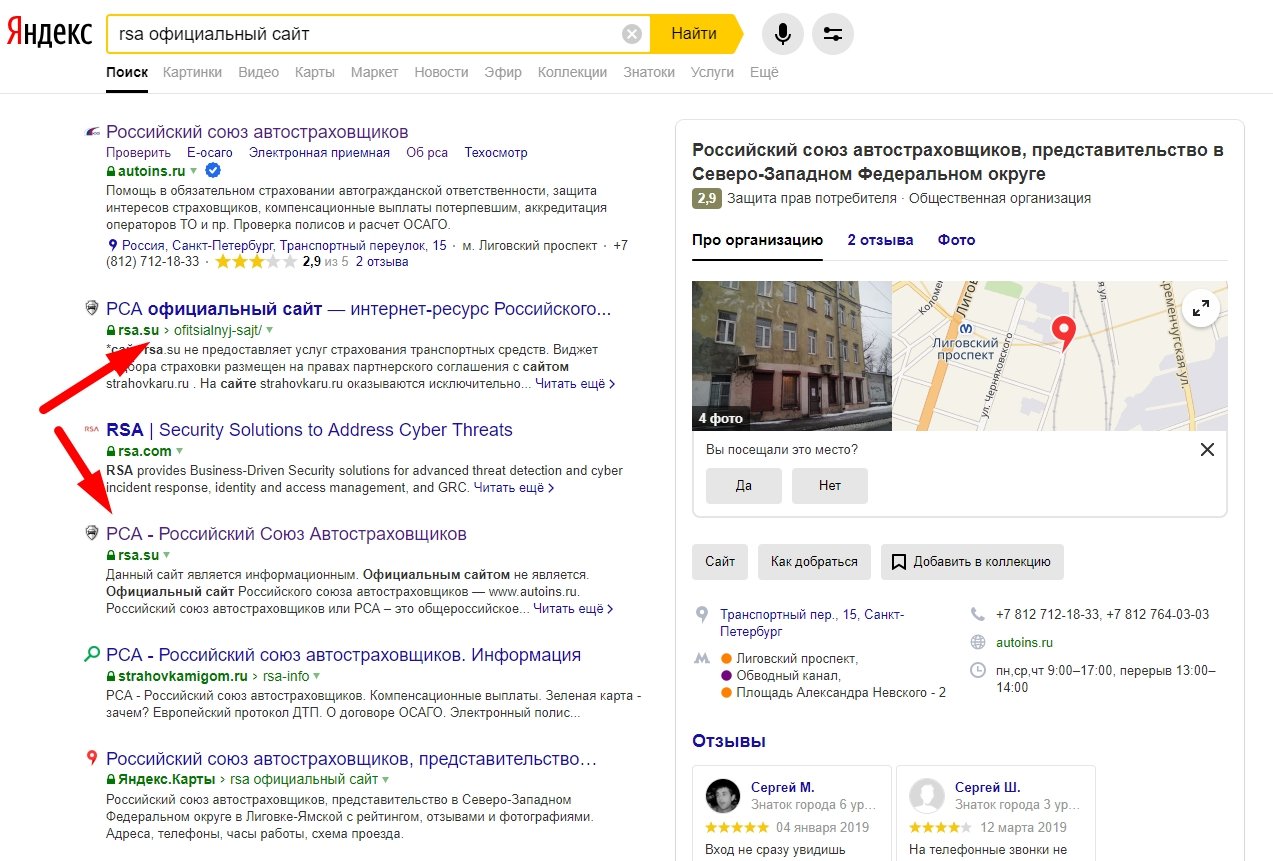Open the '2 отзыва' tab in the organization card

(x=881, y=240)
